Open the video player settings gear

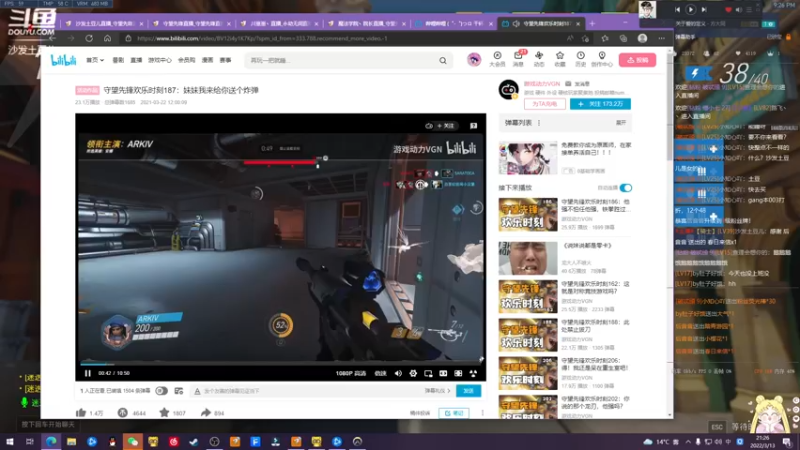coord(413,373)
